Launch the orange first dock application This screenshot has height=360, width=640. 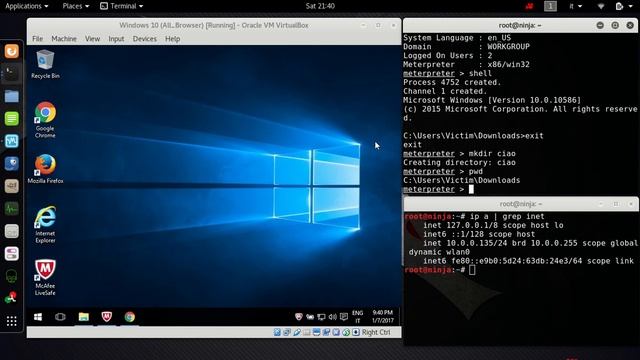[11, 51]
